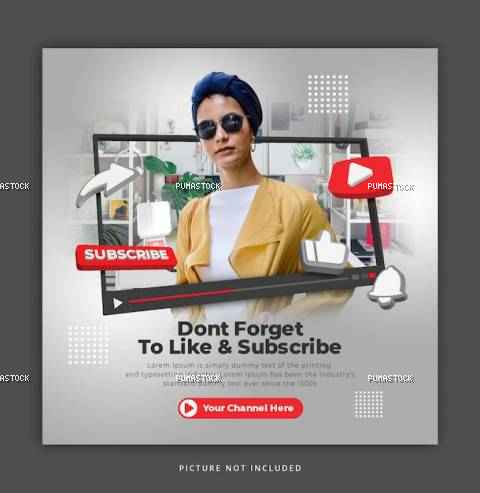Click the play triangle on the video bar
The image size is (480, 493).
[x=117, y=303]
